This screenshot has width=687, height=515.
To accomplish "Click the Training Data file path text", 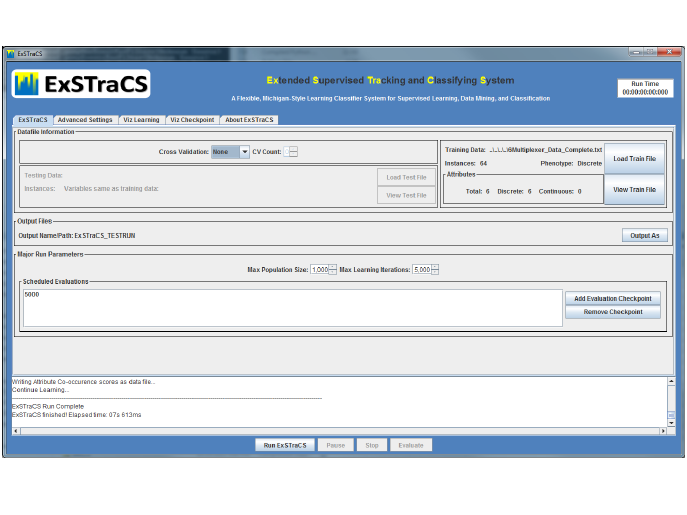I will pos(545,150).
